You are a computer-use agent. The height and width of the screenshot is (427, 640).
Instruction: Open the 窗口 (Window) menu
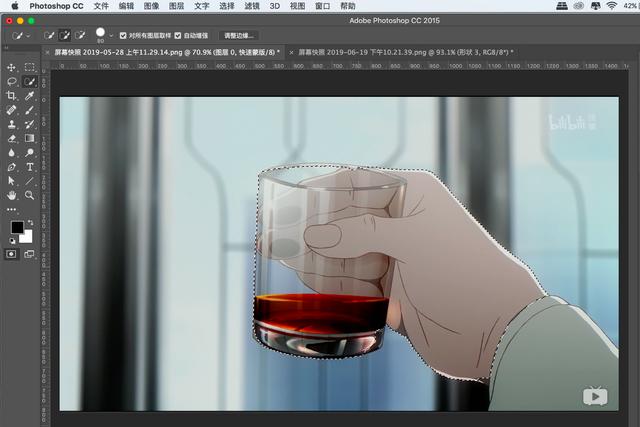pyautogui.click(x=322, y=6)
